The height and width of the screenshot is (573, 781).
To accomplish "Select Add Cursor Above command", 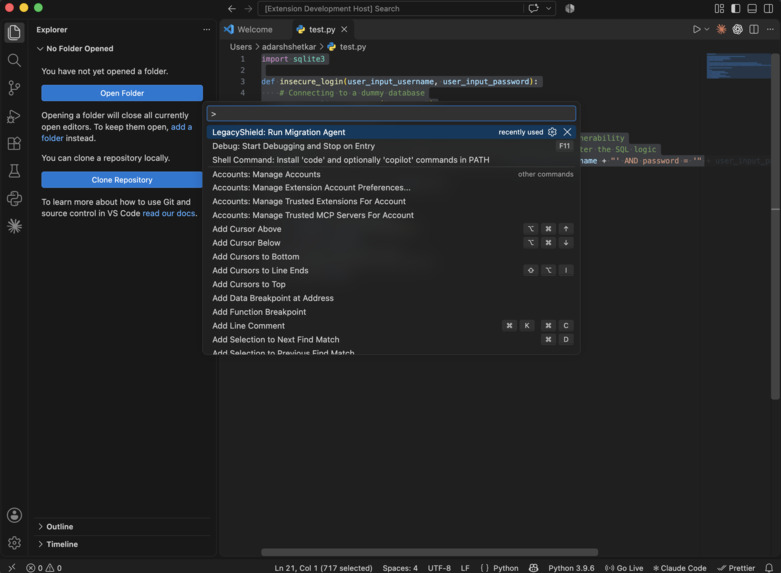I will point(391,229).
